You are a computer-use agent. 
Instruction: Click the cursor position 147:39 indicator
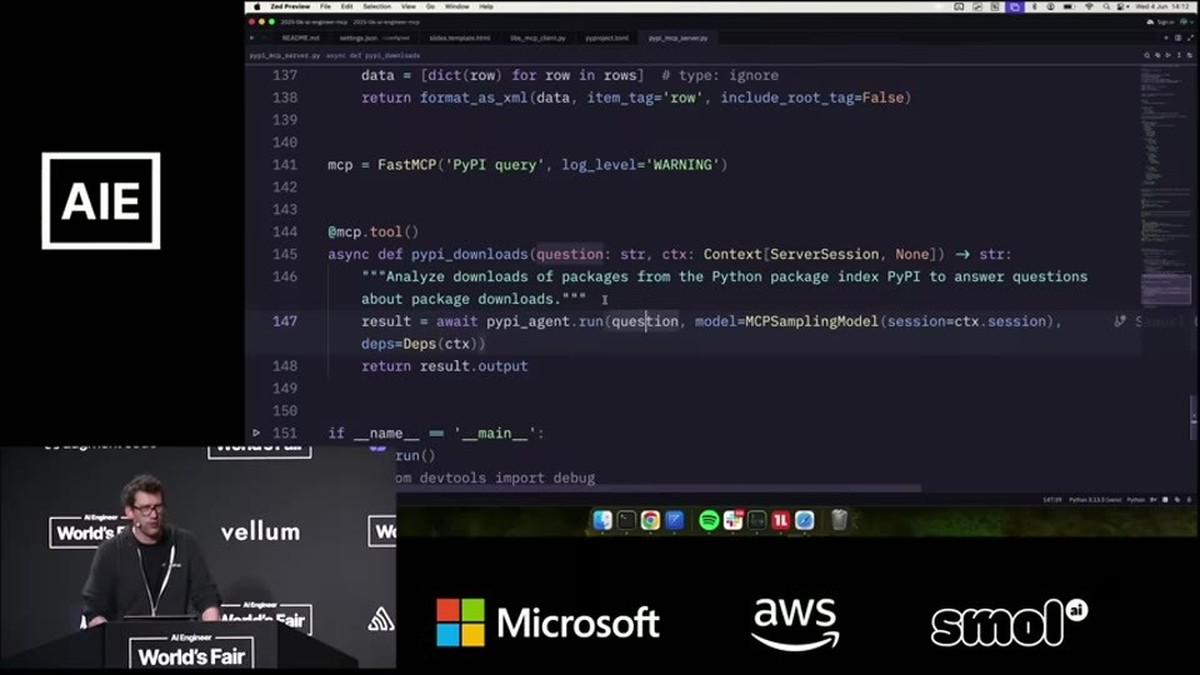coord(1052,499)
